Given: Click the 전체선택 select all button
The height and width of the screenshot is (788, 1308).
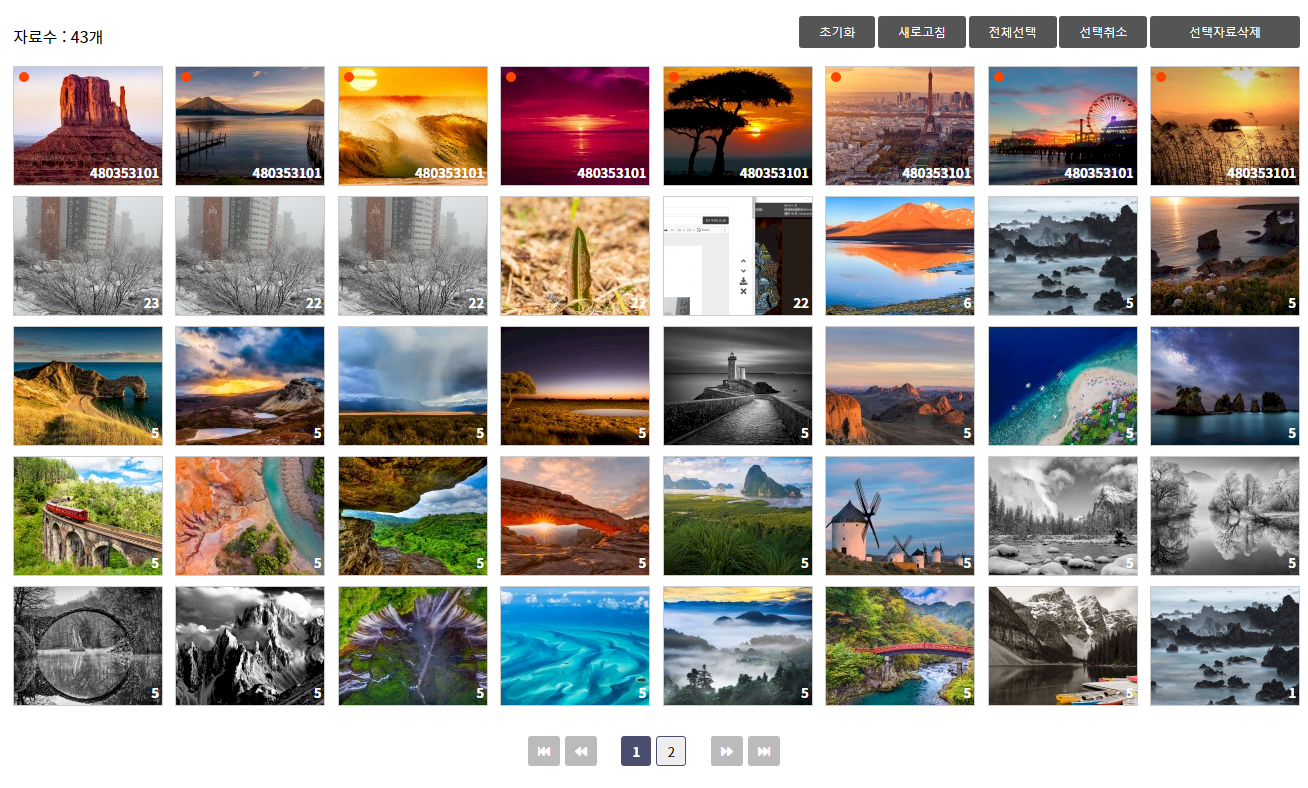Looking at the screenshot, I should click(1012, 32).
